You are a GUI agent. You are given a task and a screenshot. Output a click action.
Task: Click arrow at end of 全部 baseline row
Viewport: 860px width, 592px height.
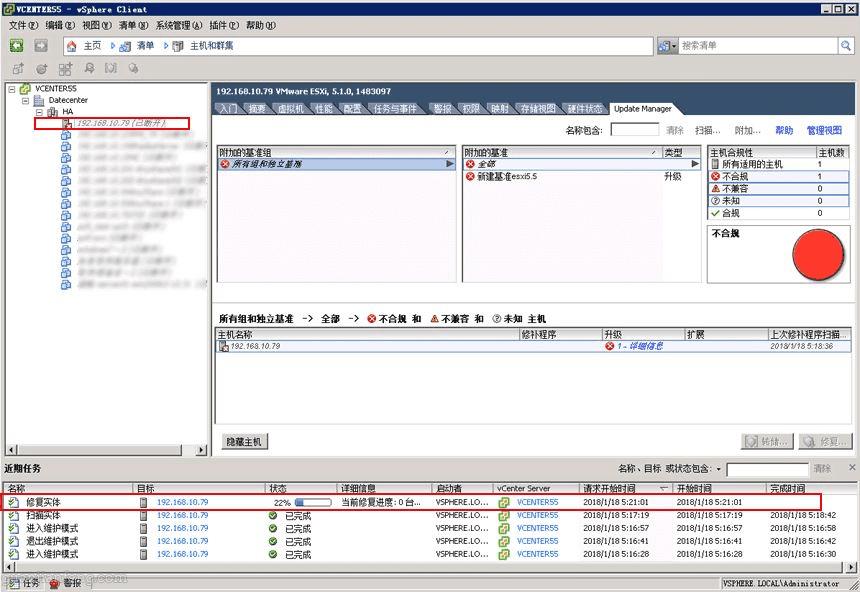(x=695, y=163)
